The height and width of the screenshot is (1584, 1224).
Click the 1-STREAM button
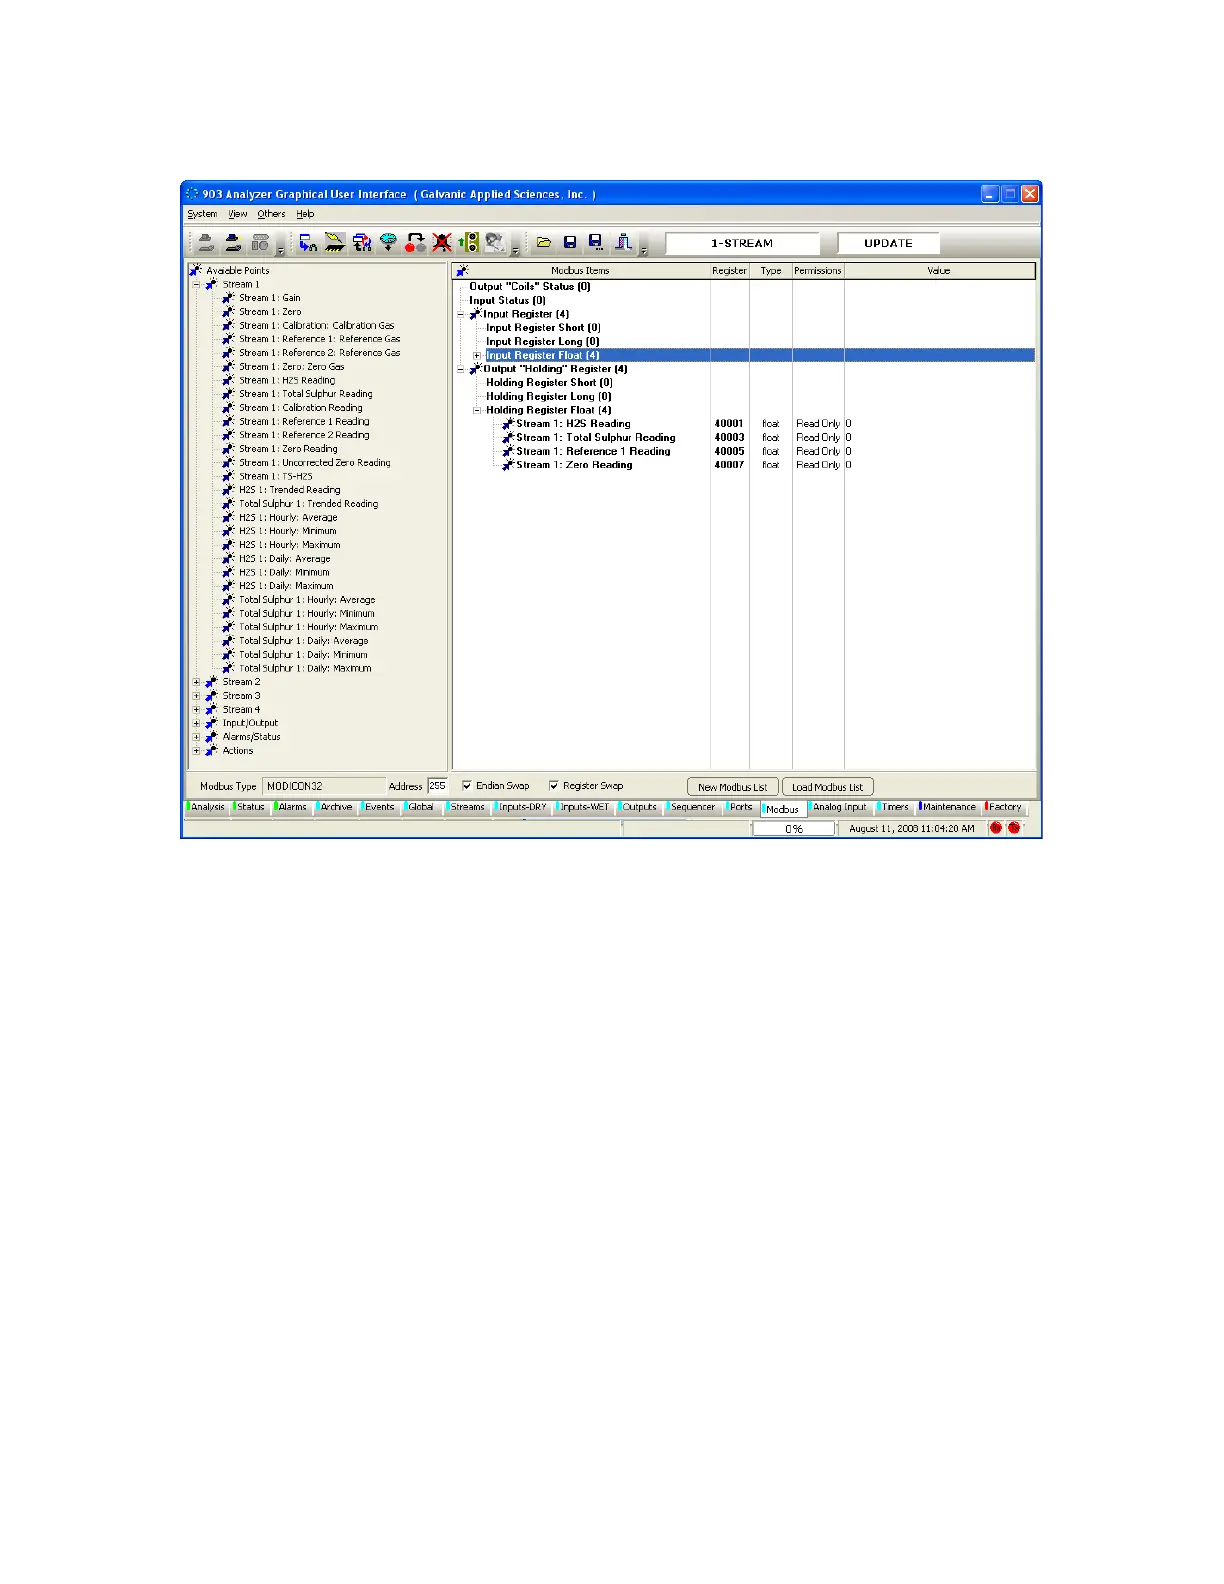coord(742,243)
